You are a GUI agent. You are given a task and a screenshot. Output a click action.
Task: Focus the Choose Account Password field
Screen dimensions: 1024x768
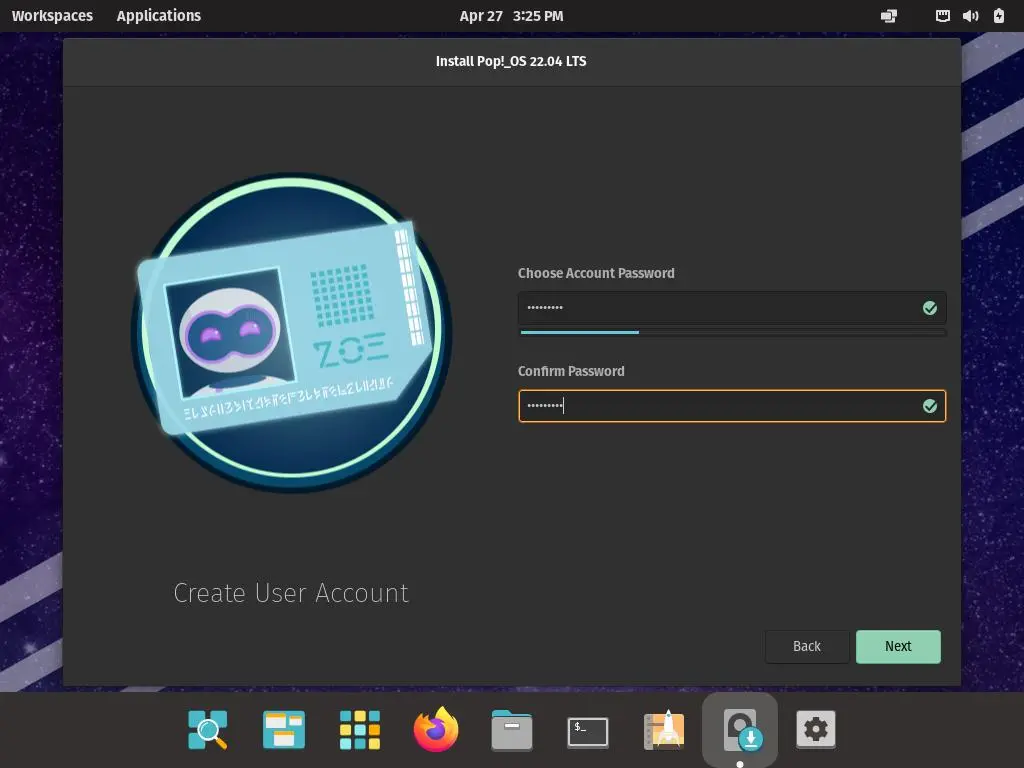point(720,308)
